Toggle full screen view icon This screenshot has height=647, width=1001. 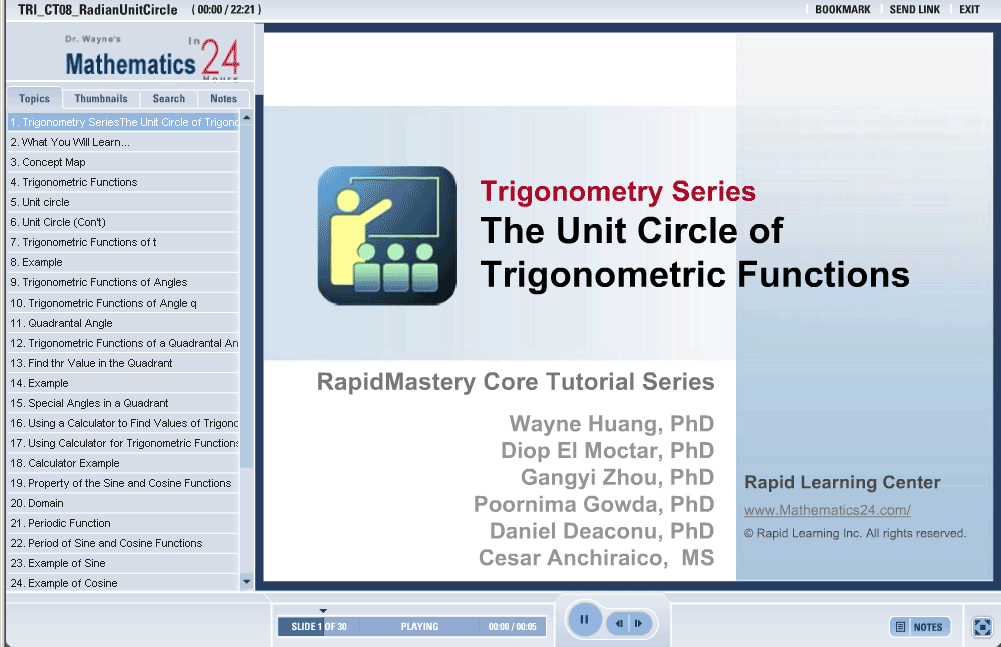click(982, 627)
